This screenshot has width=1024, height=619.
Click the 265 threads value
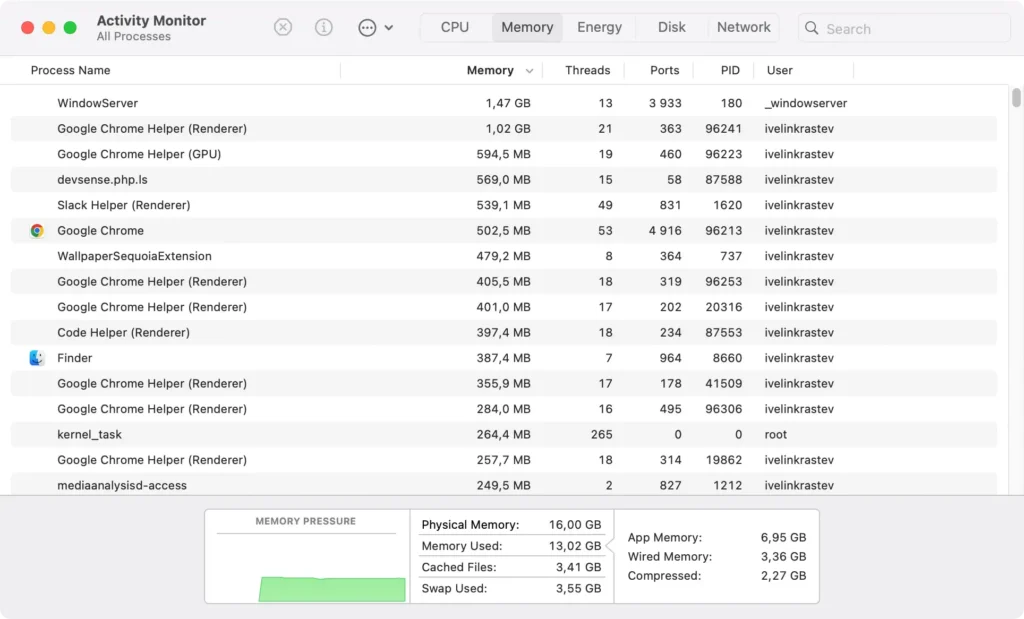coord(601,434)
